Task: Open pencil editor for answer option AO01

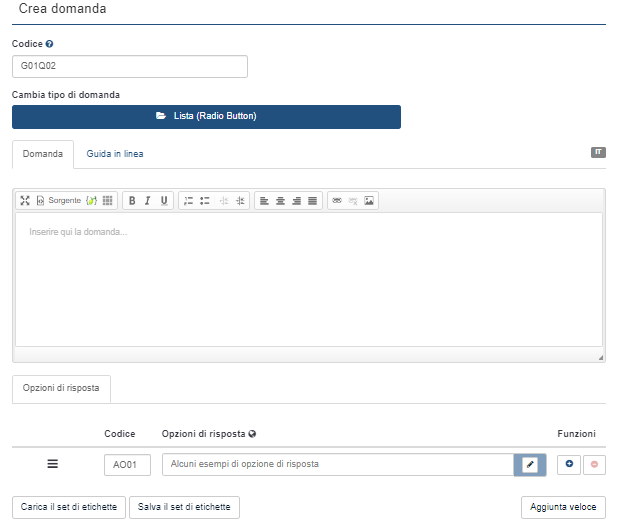Action: click(x=530, y=465)
